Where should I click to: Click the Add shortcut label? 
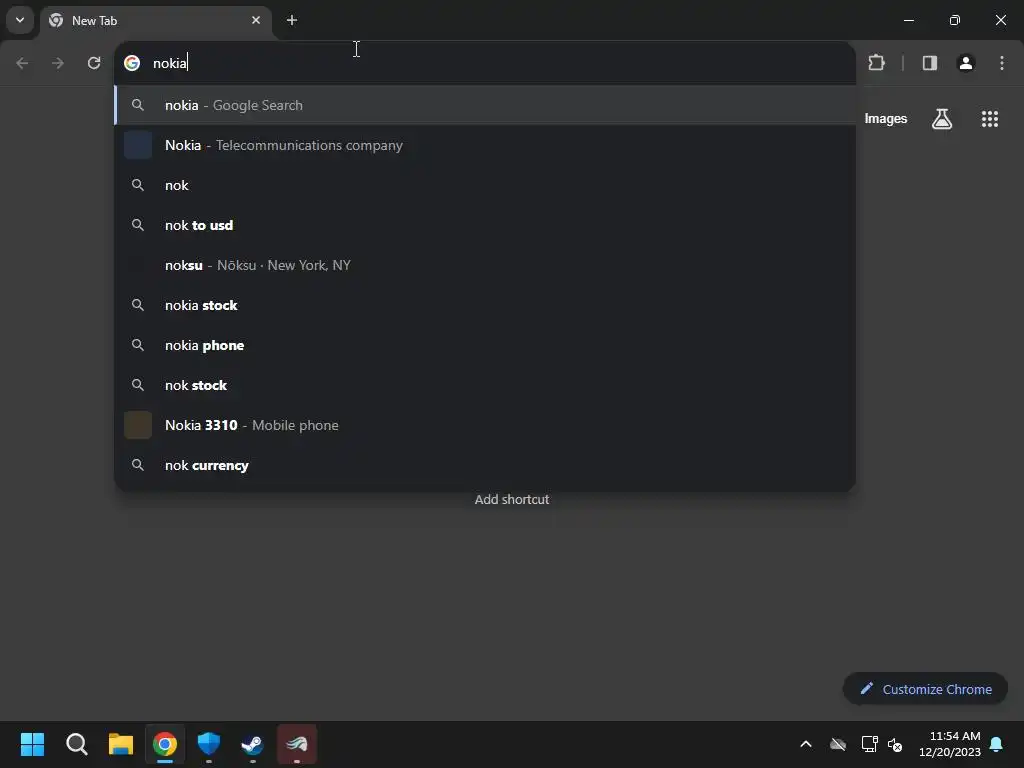(x=511, y=500)
